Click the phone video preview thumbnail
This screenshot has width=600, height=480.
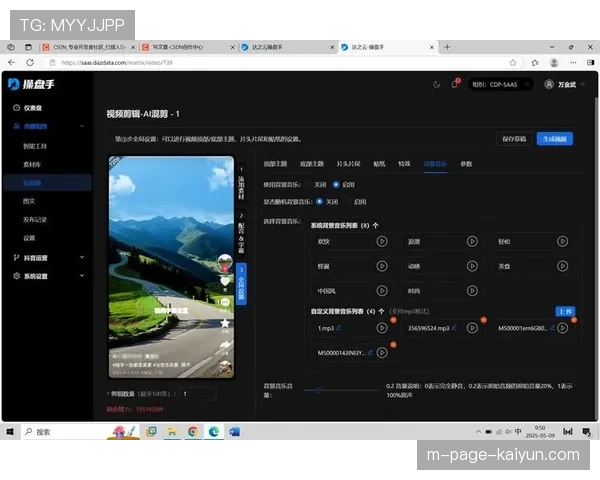[171, 267]
